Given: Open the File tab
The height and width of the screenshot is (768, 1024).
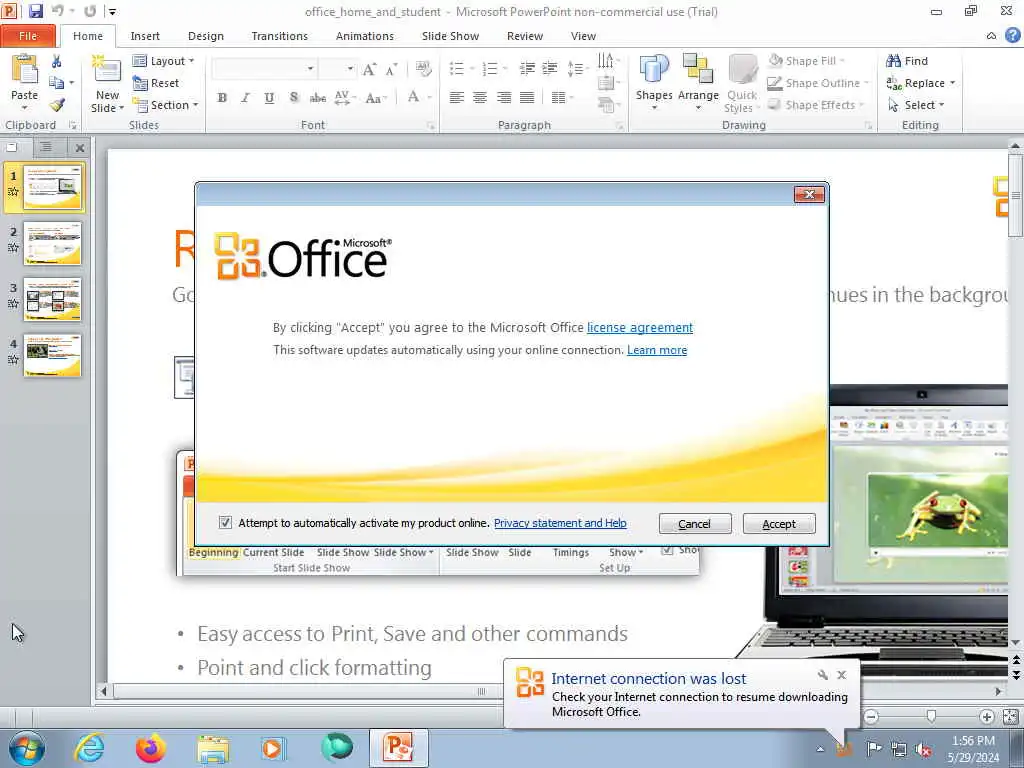Looking at the screenshot, I should tap(28, 36).
